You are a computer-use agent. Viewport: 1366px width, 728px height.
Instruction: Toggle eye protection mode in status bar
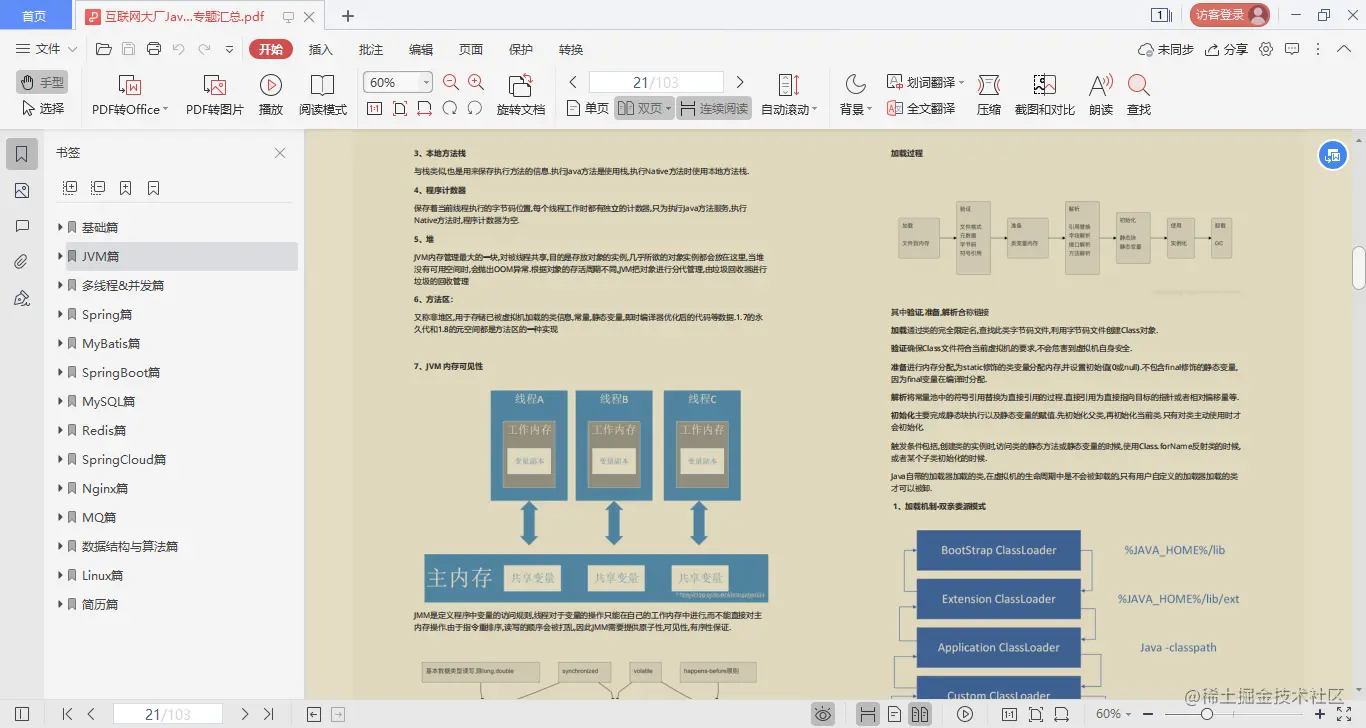pyautogui.click(x=823, y=714)
